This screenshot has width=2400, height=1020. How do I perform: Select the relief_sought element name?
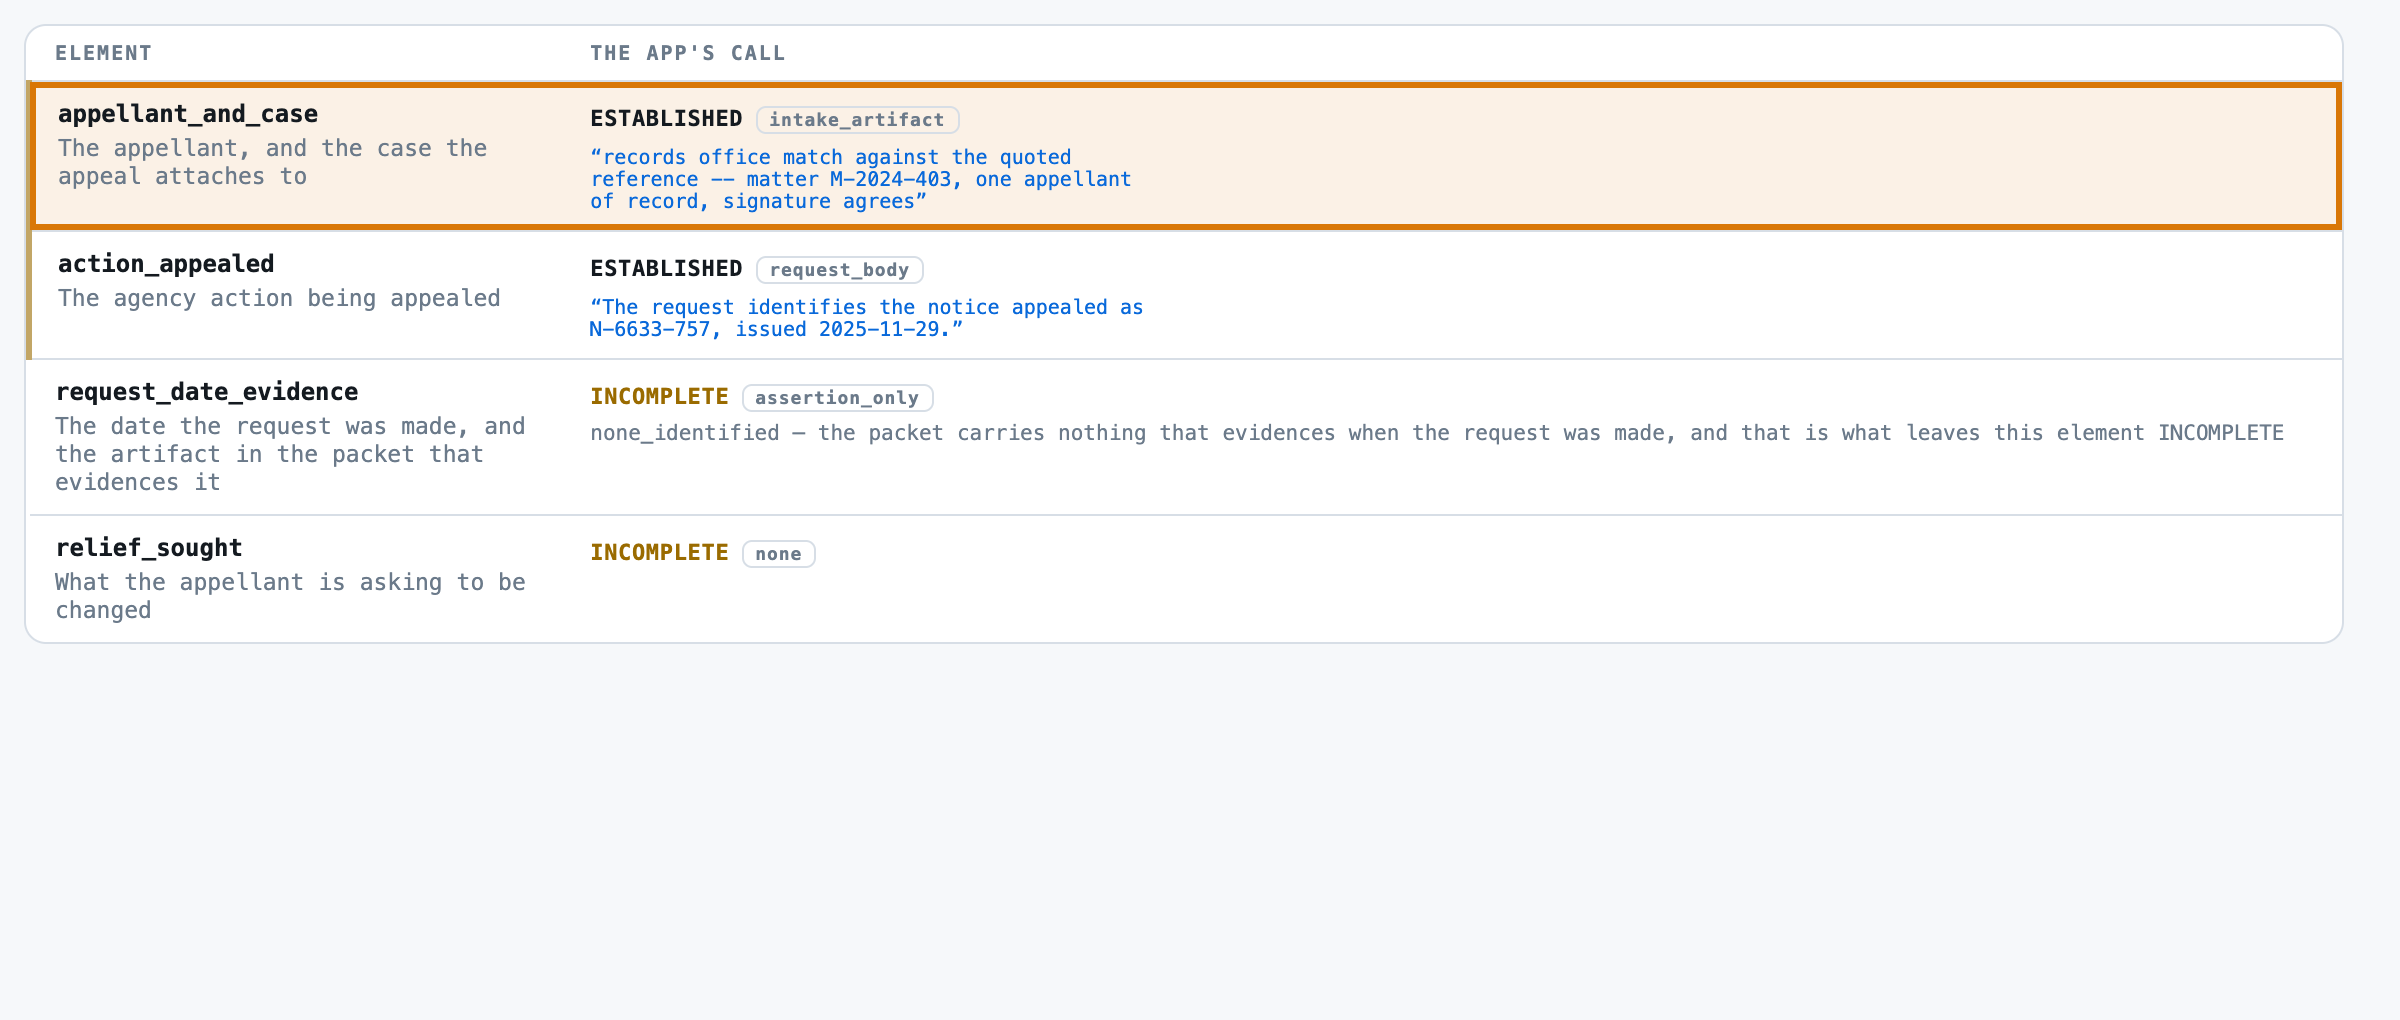149,548
